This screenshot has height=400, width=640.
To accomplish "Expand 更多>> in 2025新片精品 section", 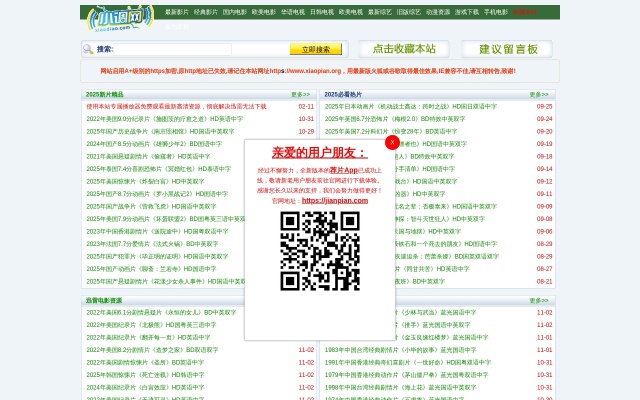I will tap(300, 94).
